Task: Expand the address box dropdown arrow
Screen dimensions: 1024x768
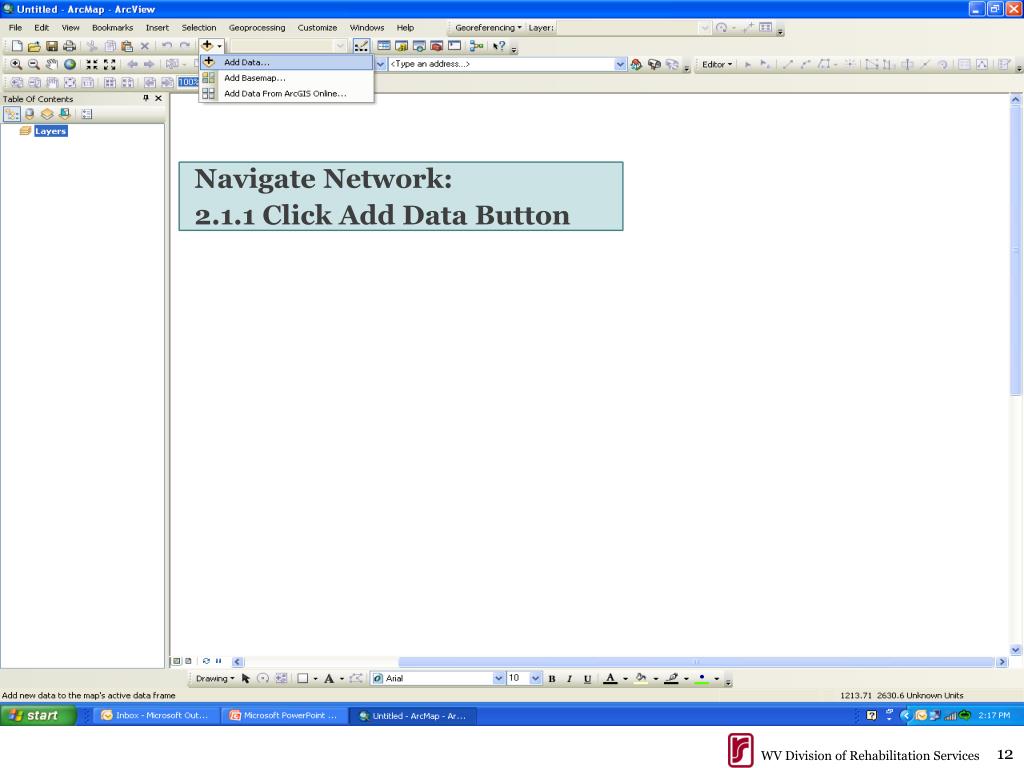Action: click(x=620, y=64)
